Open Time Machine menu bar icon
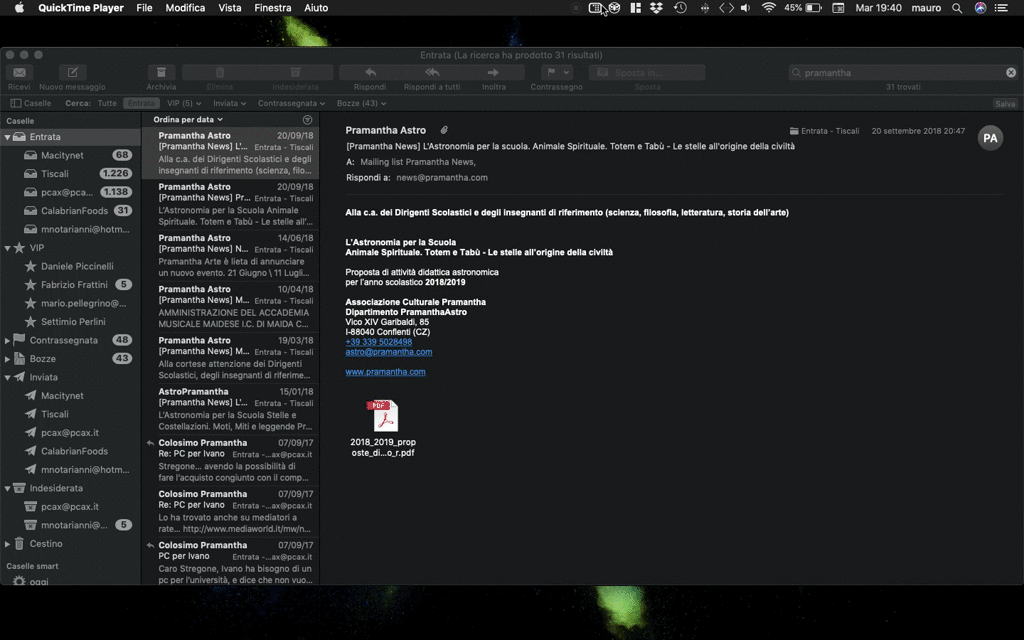 tap(680, 8)
